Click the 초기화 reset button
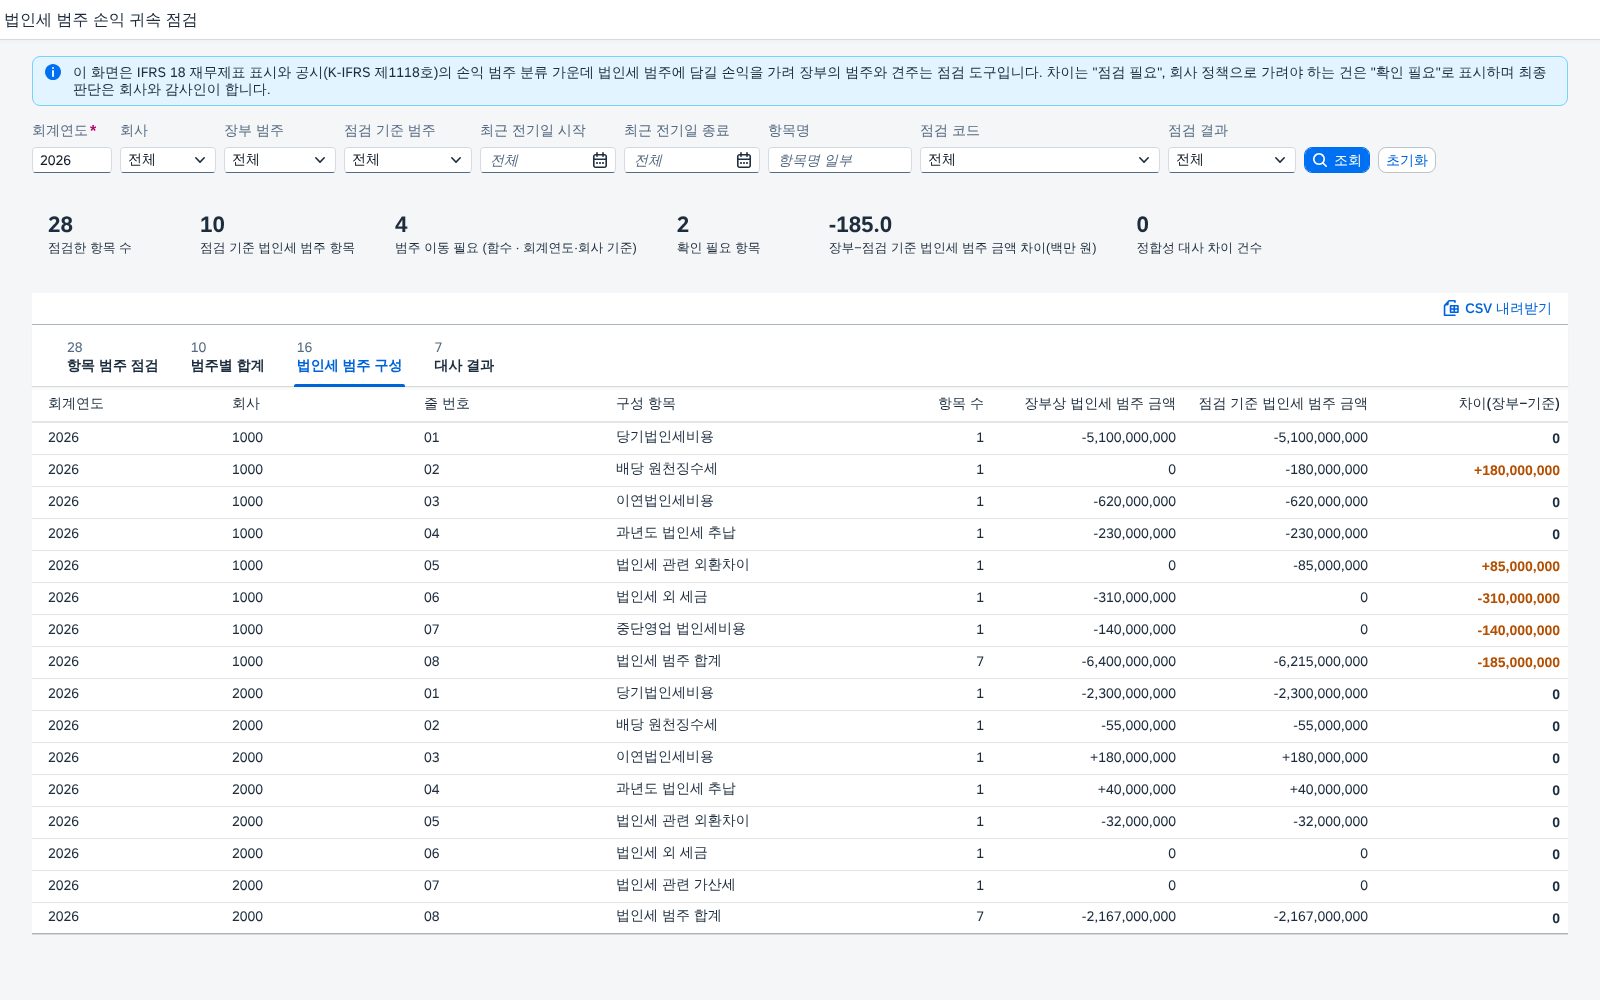 1407,160
